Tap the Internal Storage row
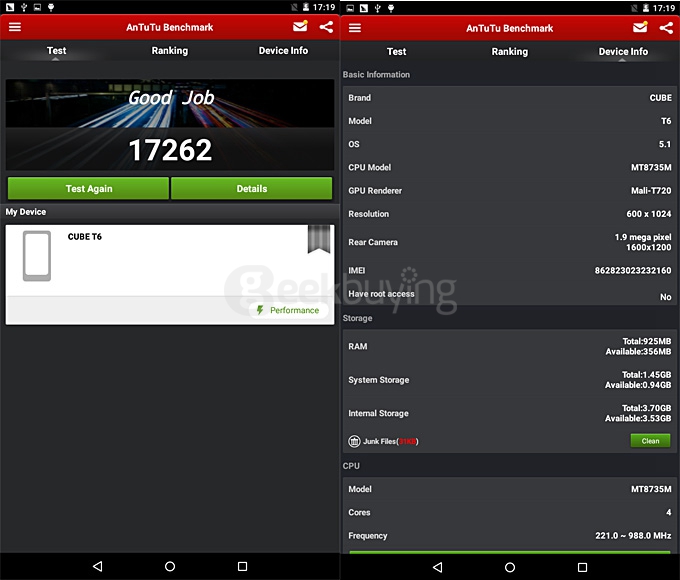The height and width of the screenshot is (580, 680). point(510,413)
